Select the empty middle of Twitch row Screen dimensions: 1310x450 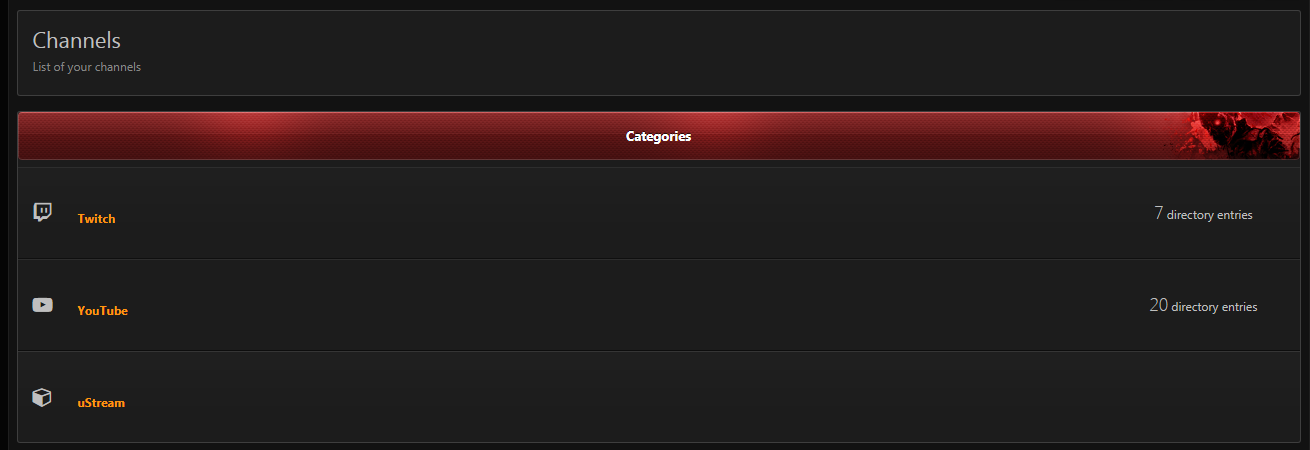coord(640,214)
